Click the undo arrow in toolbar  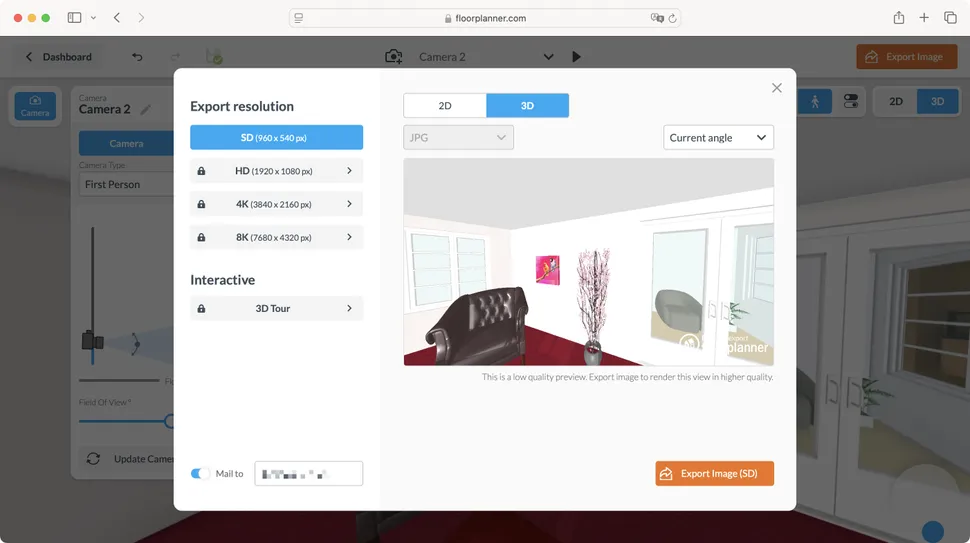pyautogui.click(x=137, y=57)
